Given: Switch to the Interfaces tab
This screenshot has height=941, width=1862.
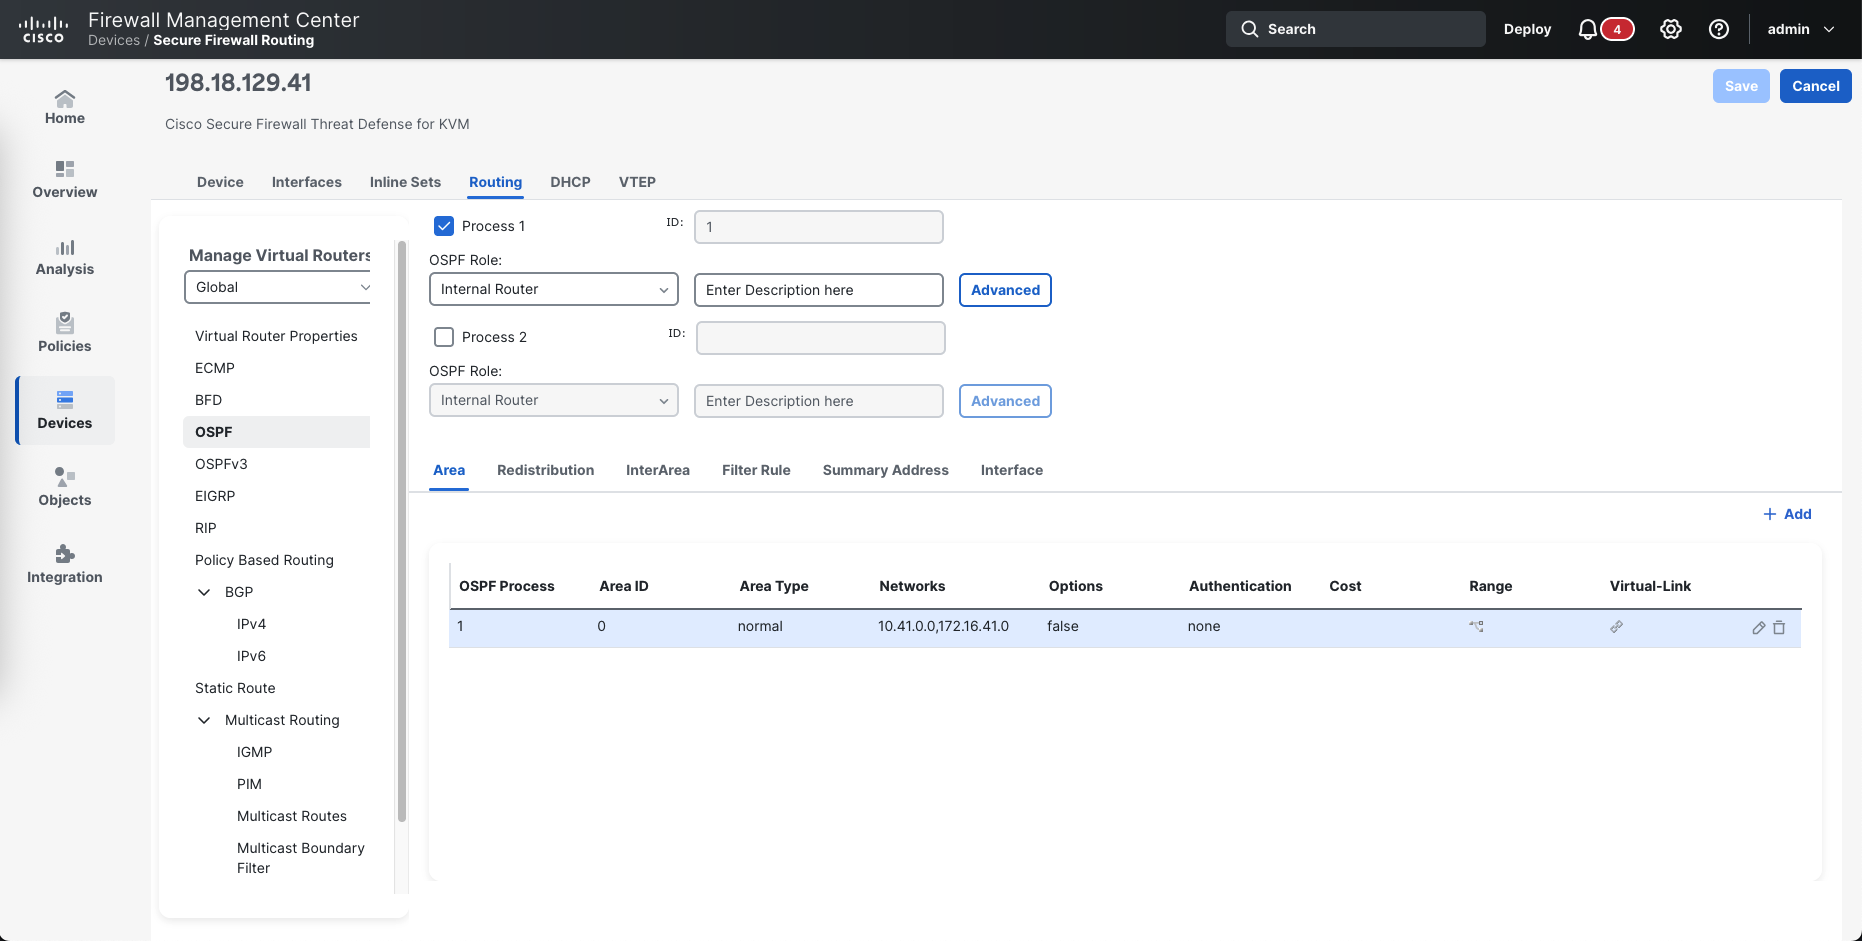Looking at the screenshot, I should (306, 182).
